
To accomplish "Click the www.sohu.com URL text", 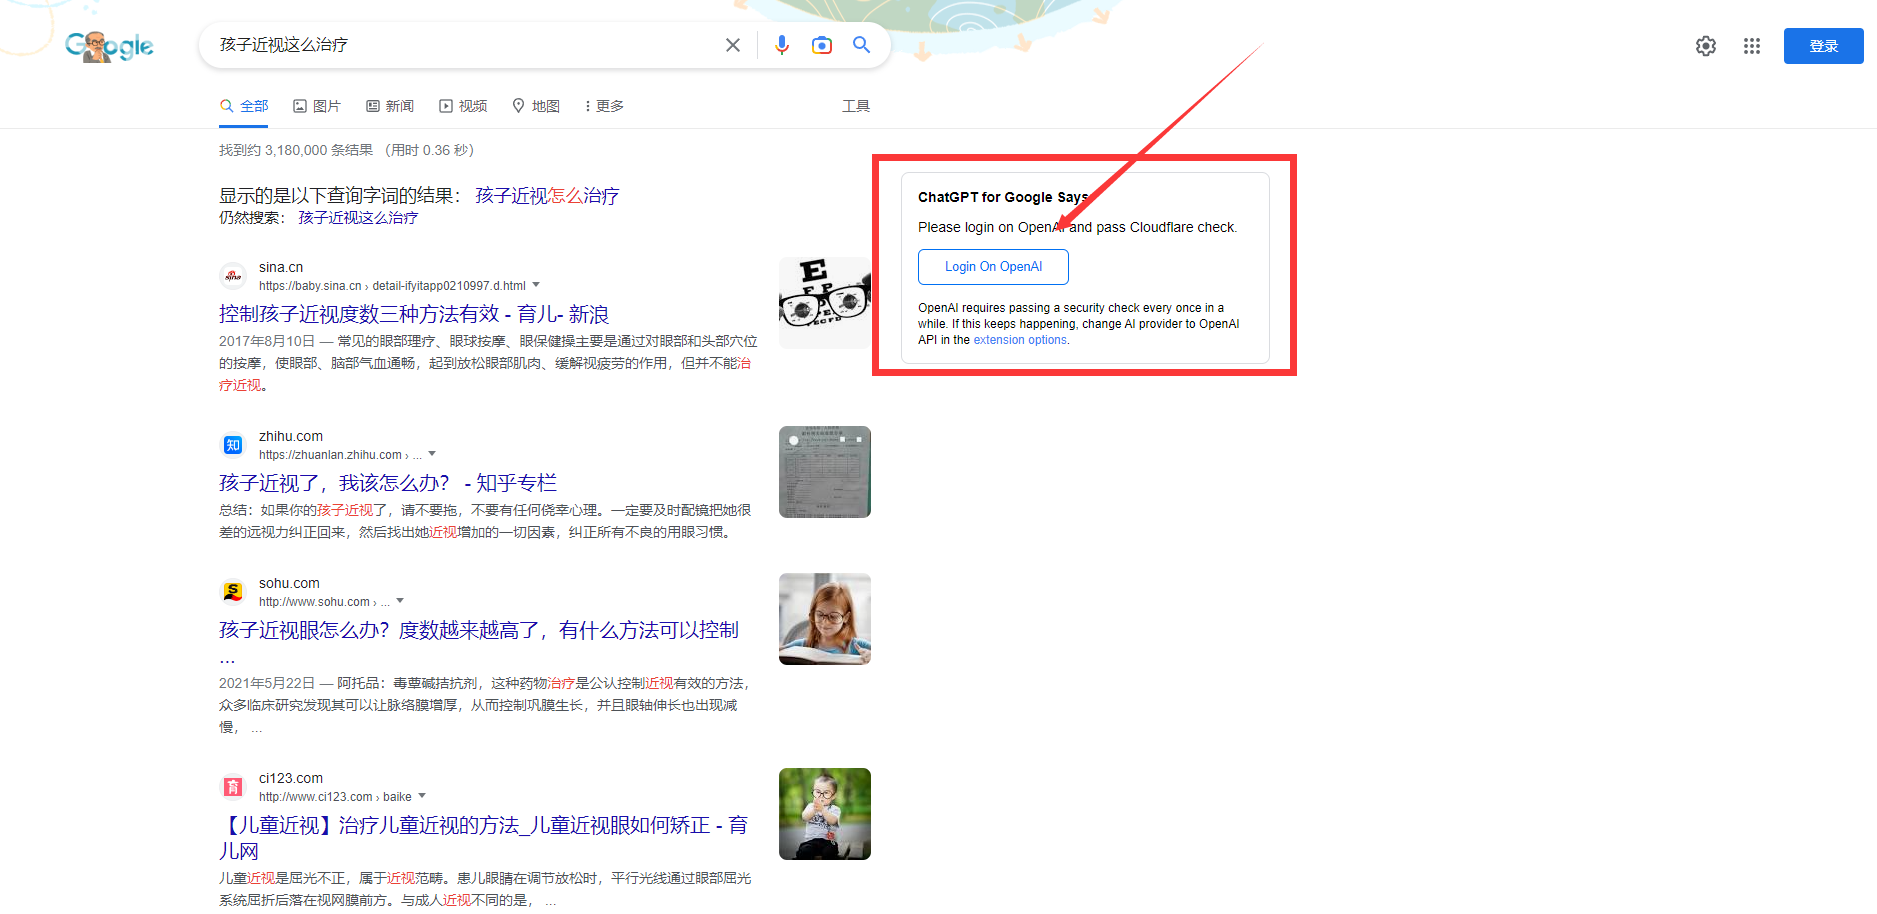I will tap(324, 602).
